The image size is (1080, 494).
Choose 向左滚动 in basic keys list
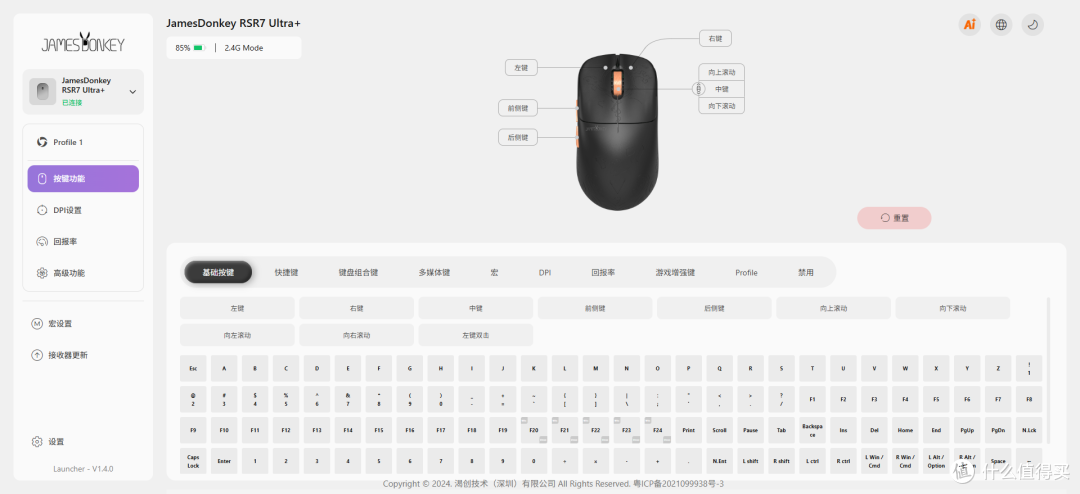coord(237,335)
